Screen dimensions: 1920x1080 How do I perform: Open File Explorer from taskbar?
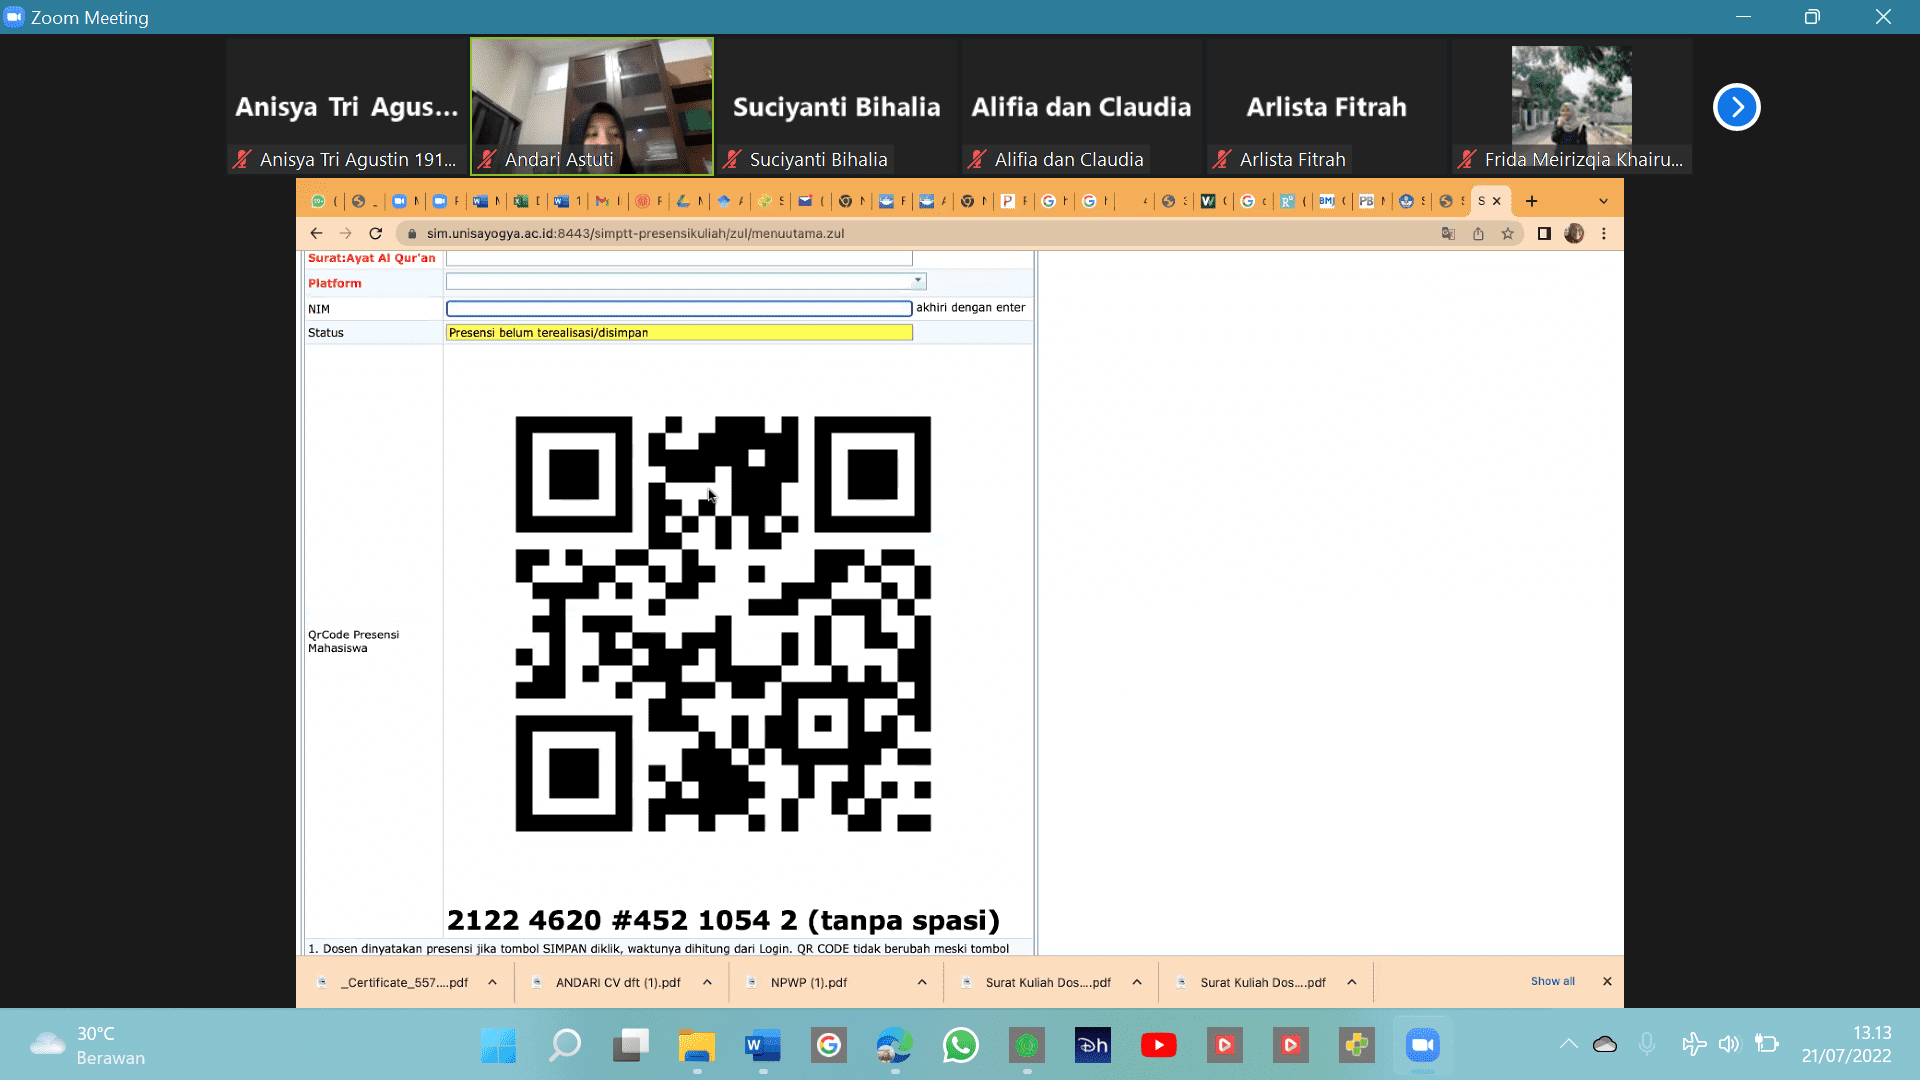tap(696, 1045)
